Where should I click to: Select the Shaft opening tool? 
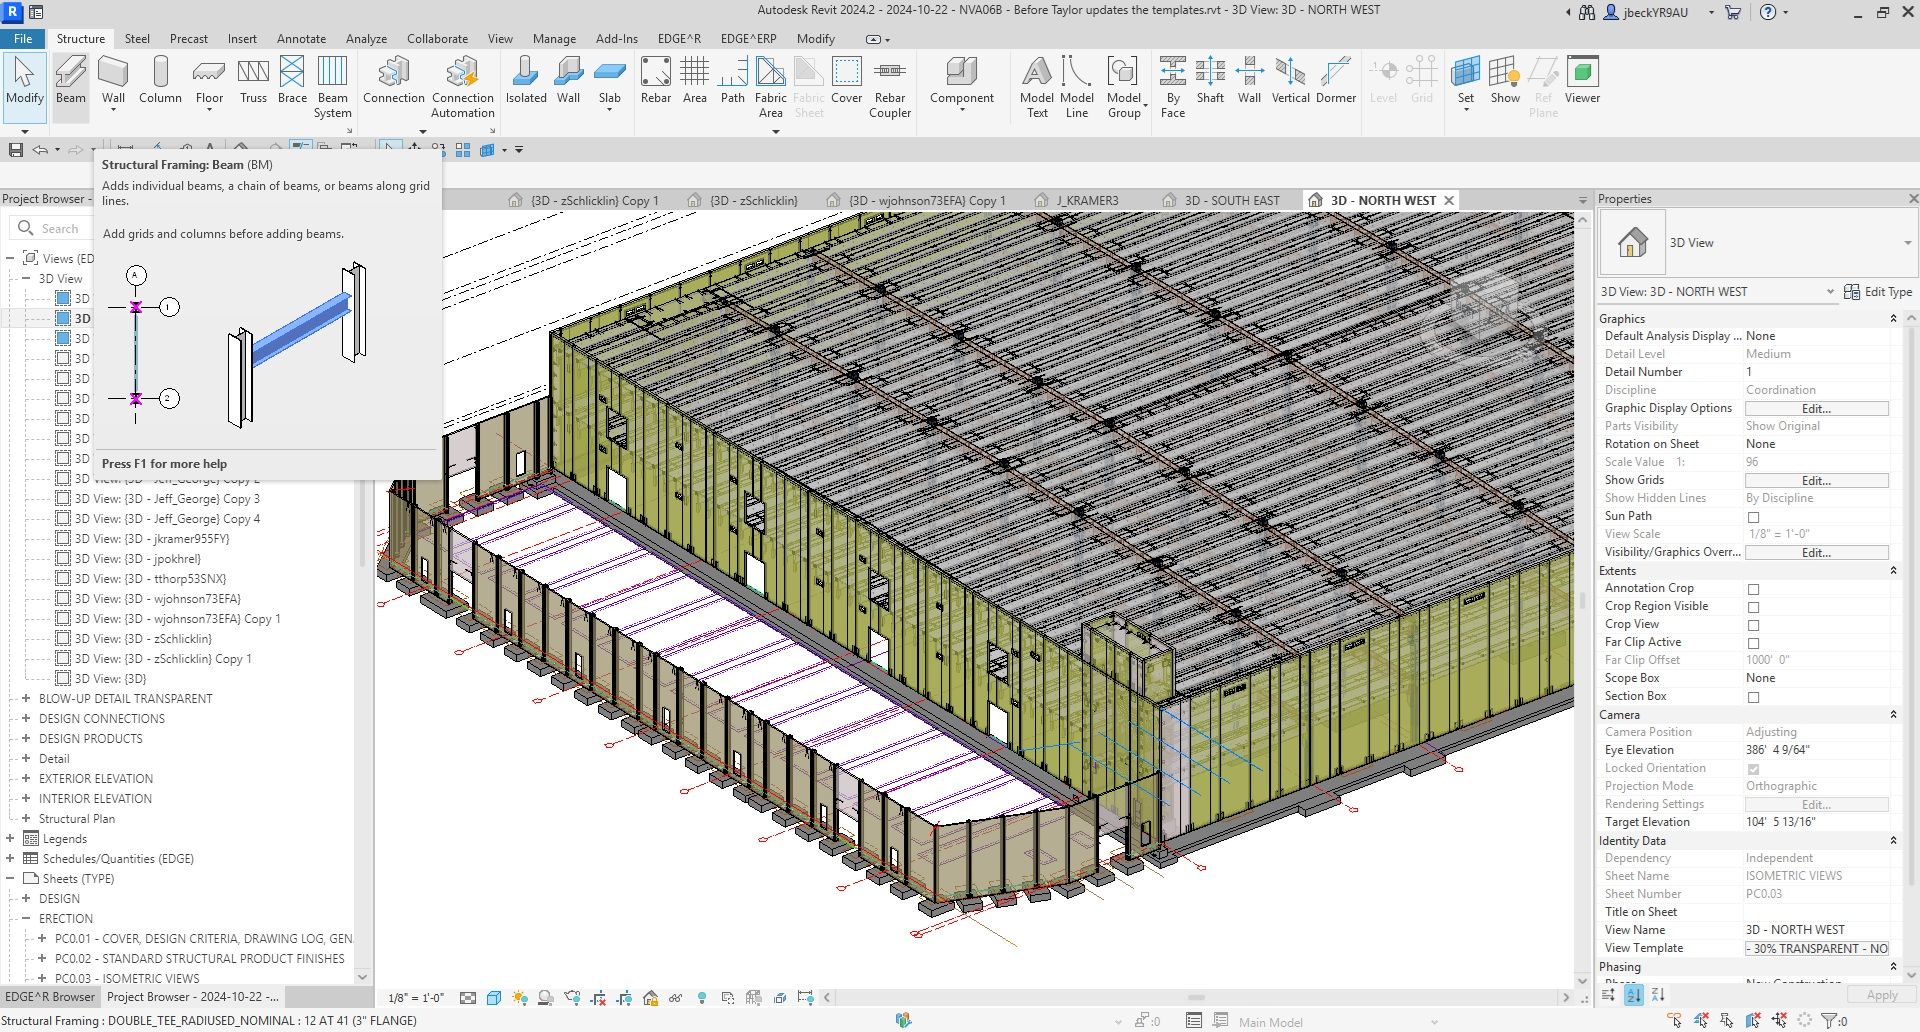(x=1210, y=80)
